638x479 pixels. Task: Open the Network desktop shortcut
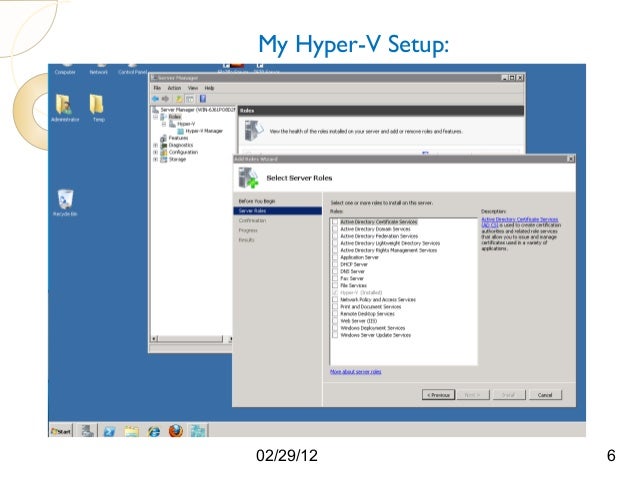98,70
